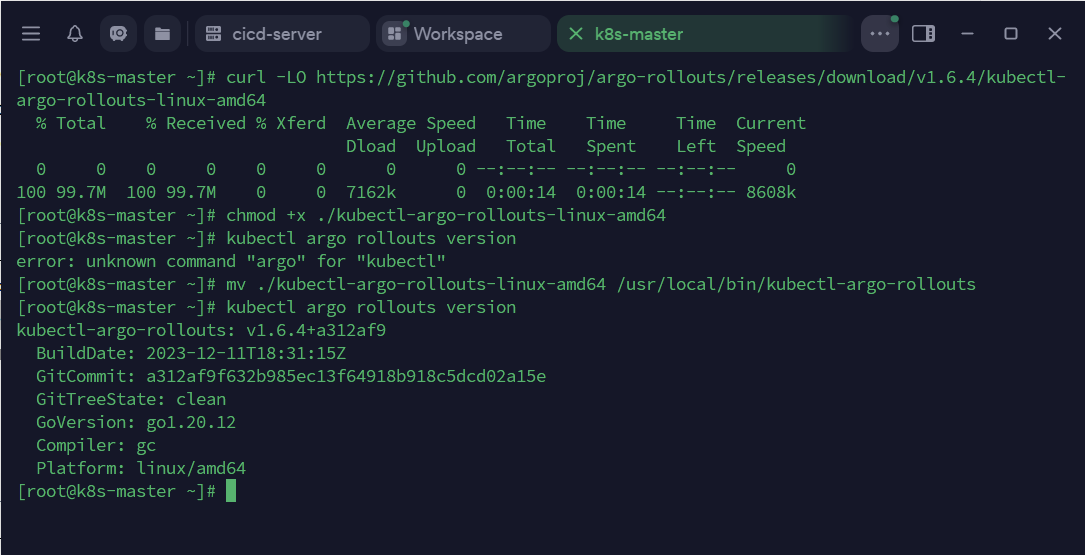Close the terminal application window

[1054, 34]
